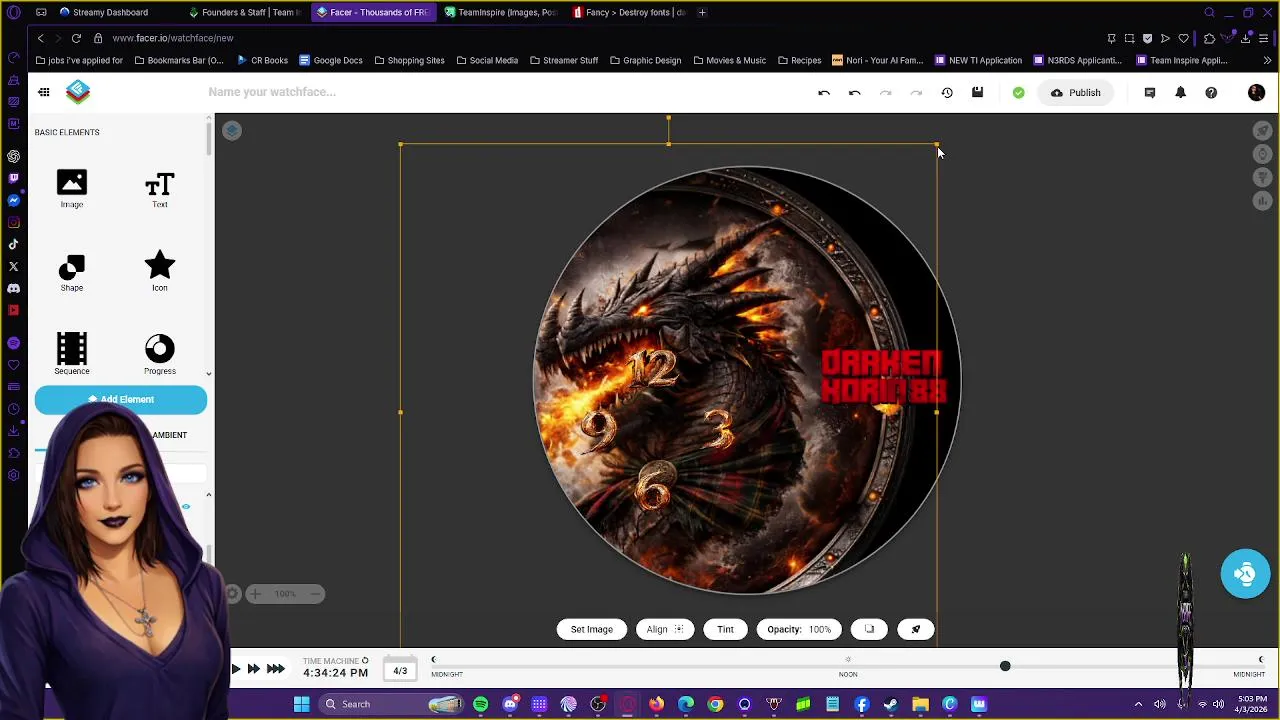Click the duplicate layer button
Screen dimensions: 1280x720
[x=869, y=629]
